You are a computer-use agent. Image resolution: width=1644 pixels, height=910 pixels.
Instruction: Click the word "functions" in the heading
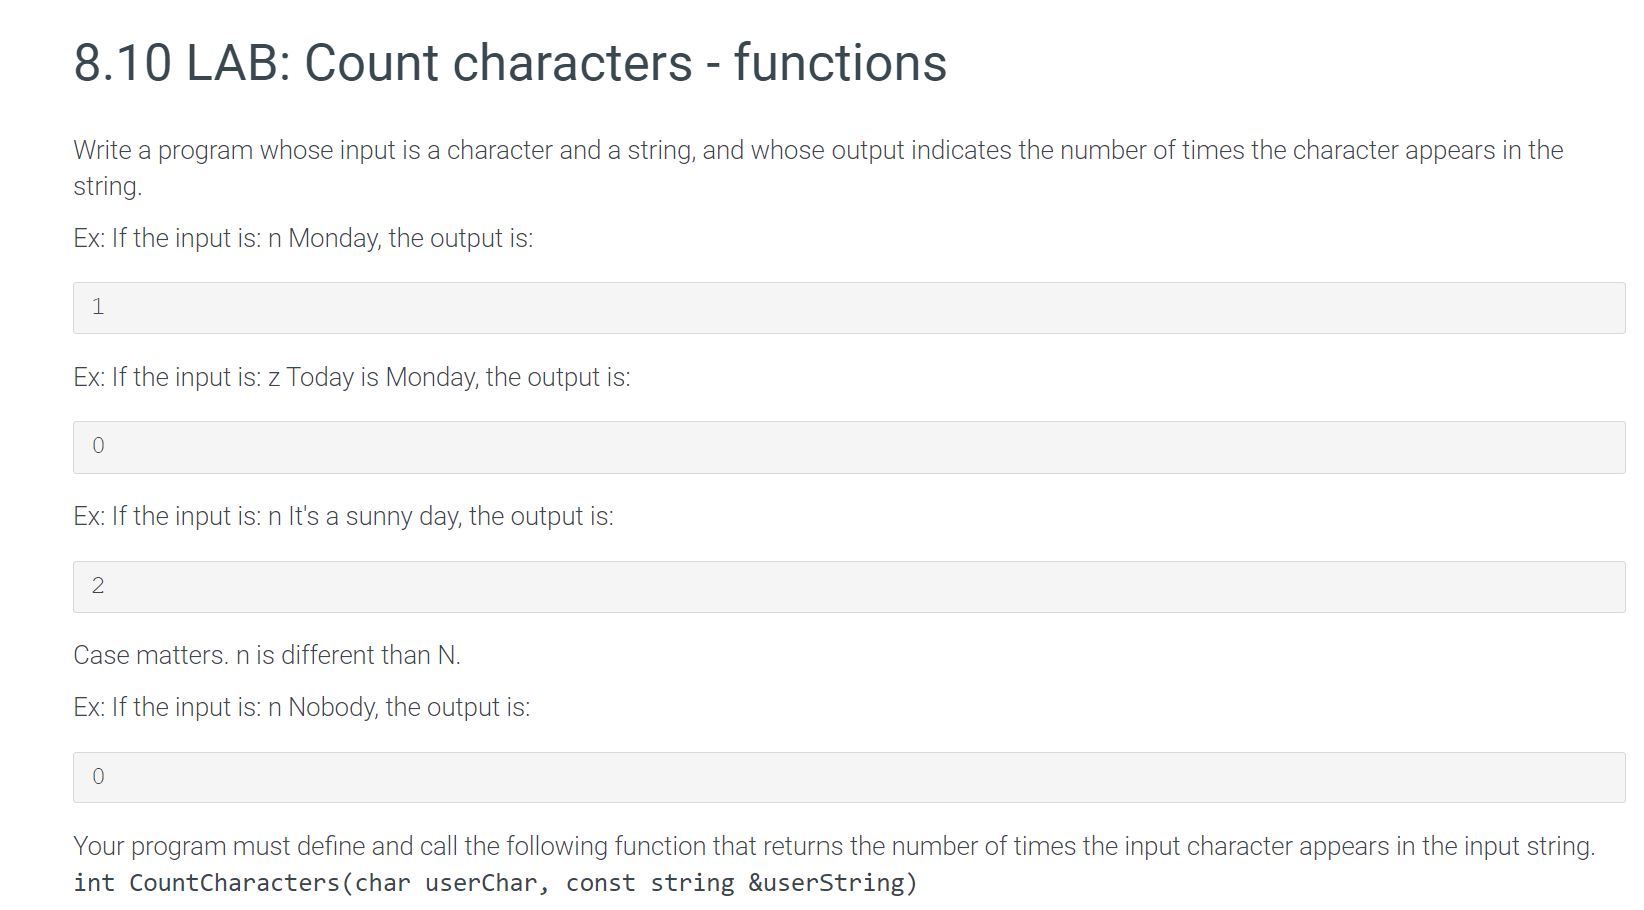click(840, 63)
